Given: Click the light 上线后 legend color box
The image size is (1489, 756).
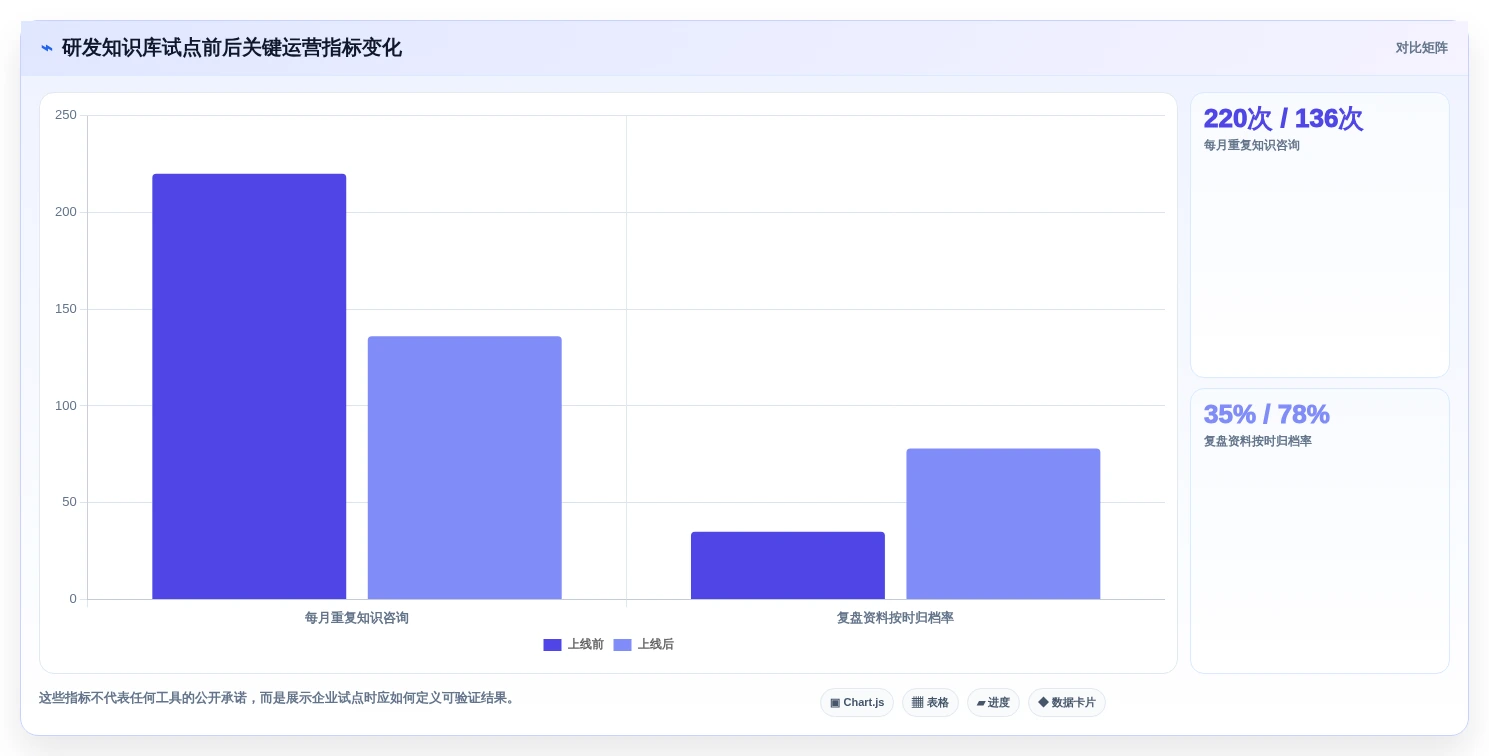Looking at the screenshot, I should point(622,645).
